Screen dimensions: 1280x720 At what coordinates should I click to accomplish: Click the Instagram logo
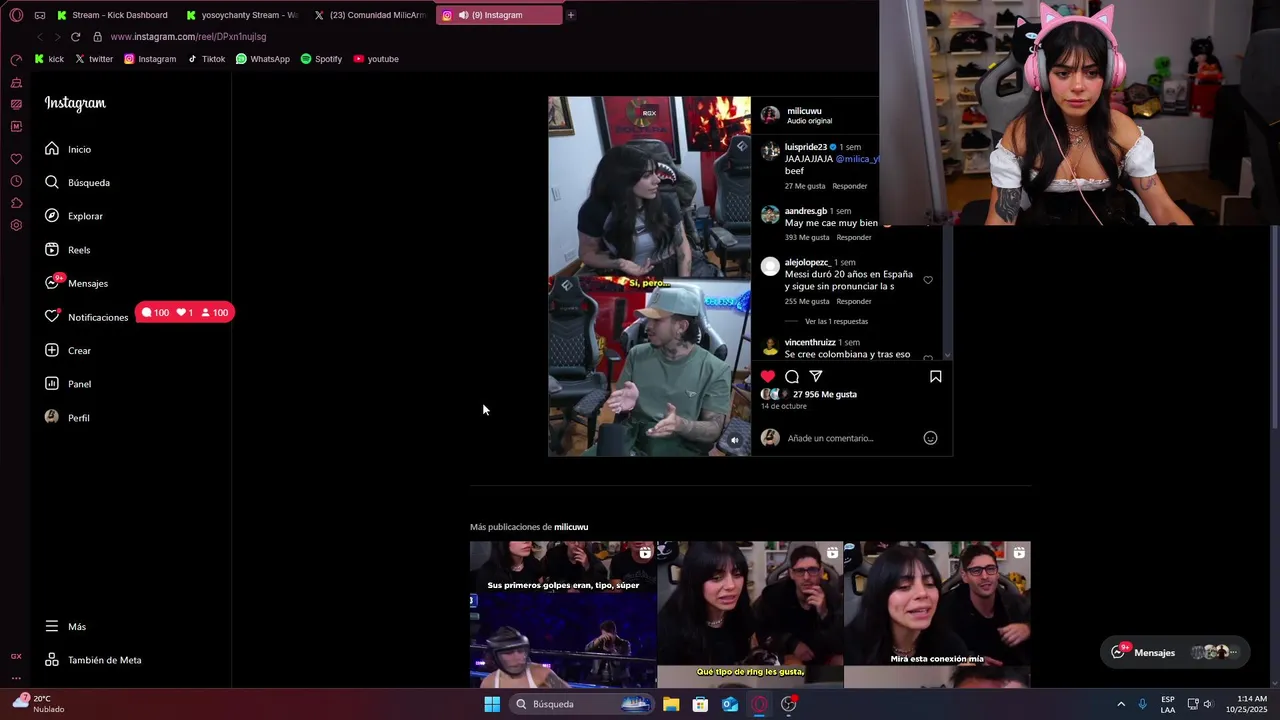pyautogui.click(x=75, y=103)
